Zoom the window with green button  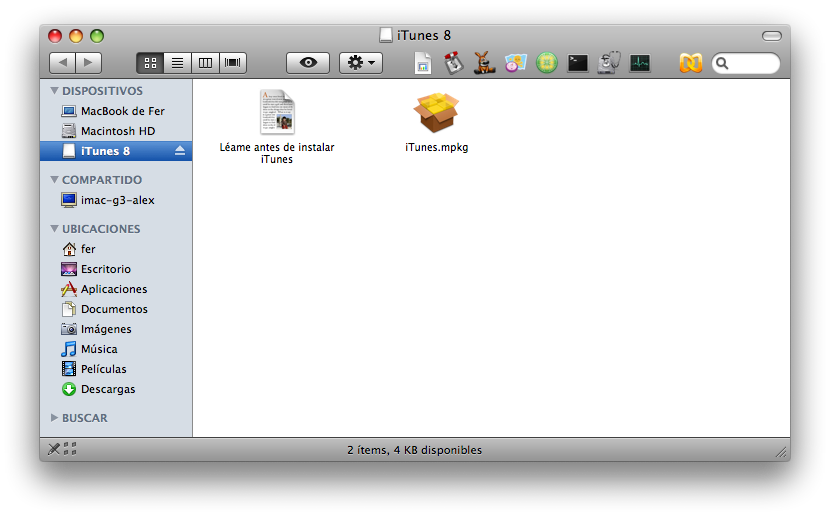(97, 36)
